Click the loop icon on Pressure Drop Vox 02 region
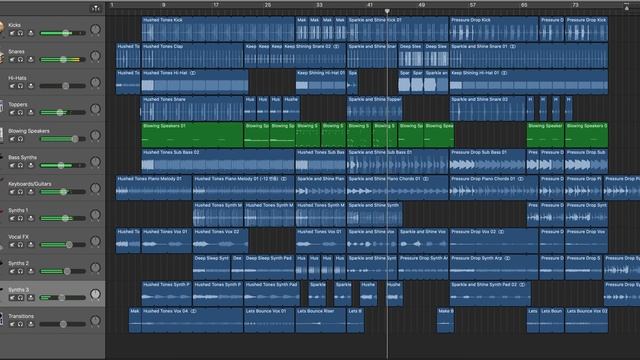The height and width of the screenshot is (360, 640). click(x=501, y=232)
